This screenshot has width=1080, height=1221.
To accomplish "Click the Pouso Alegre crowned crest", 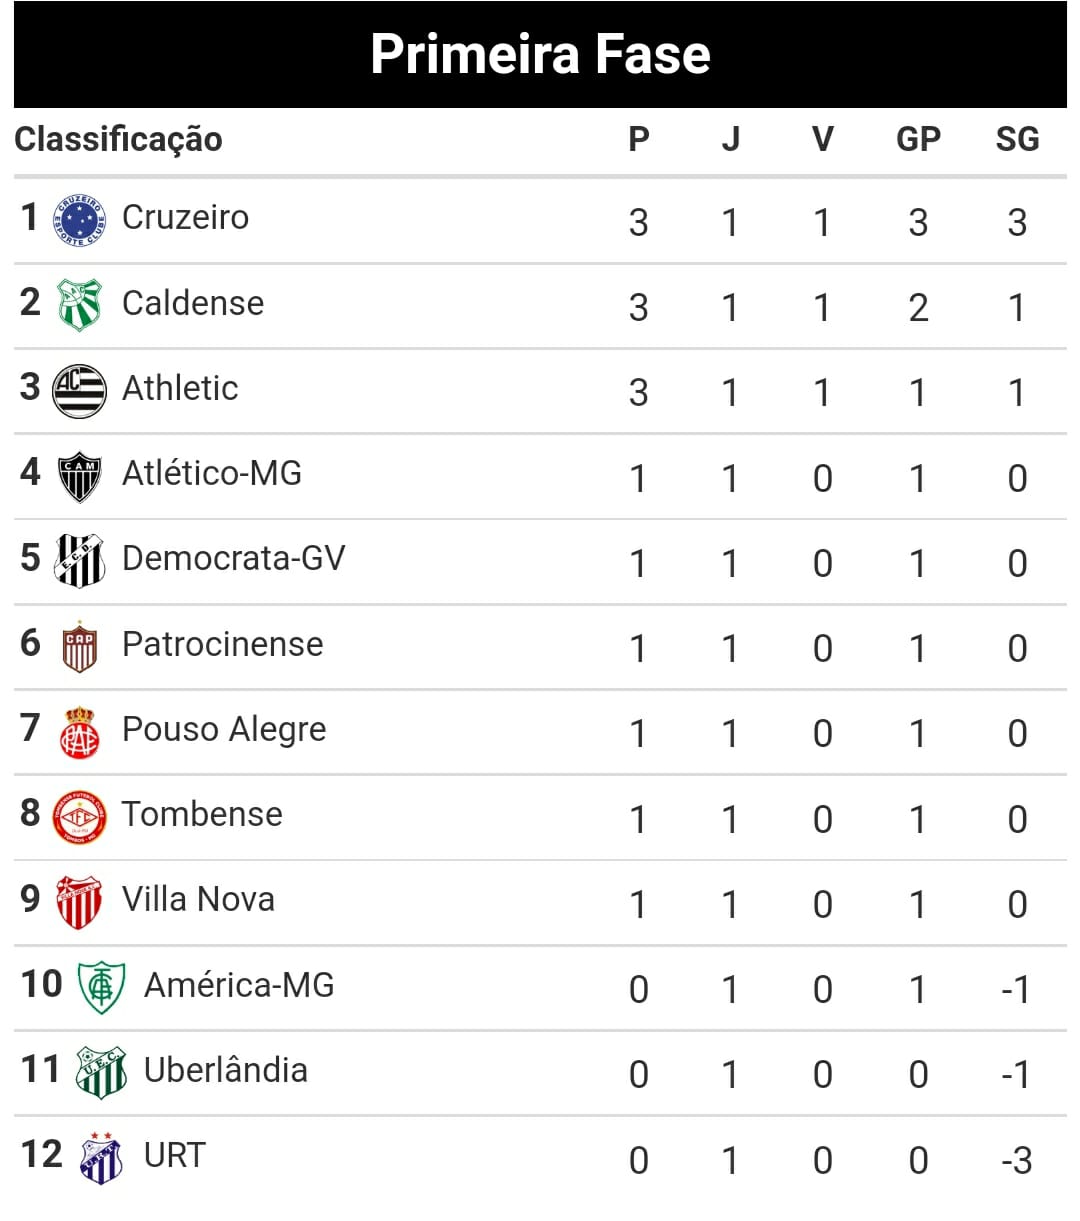I will [79, 732].
